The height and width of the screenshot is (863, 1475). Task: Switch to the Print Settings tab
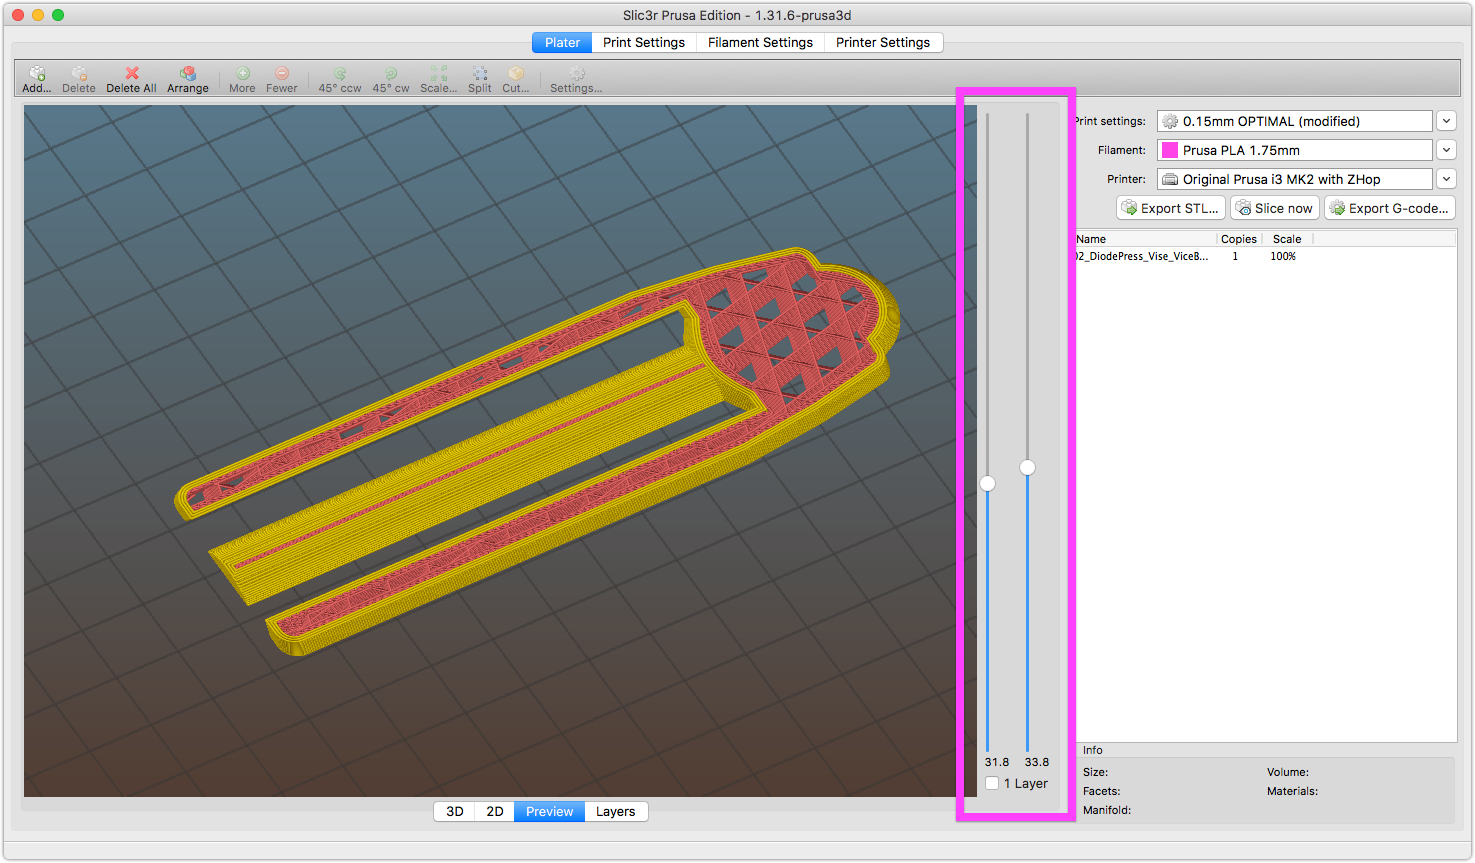pyautogui.click(x=643, y=42)
